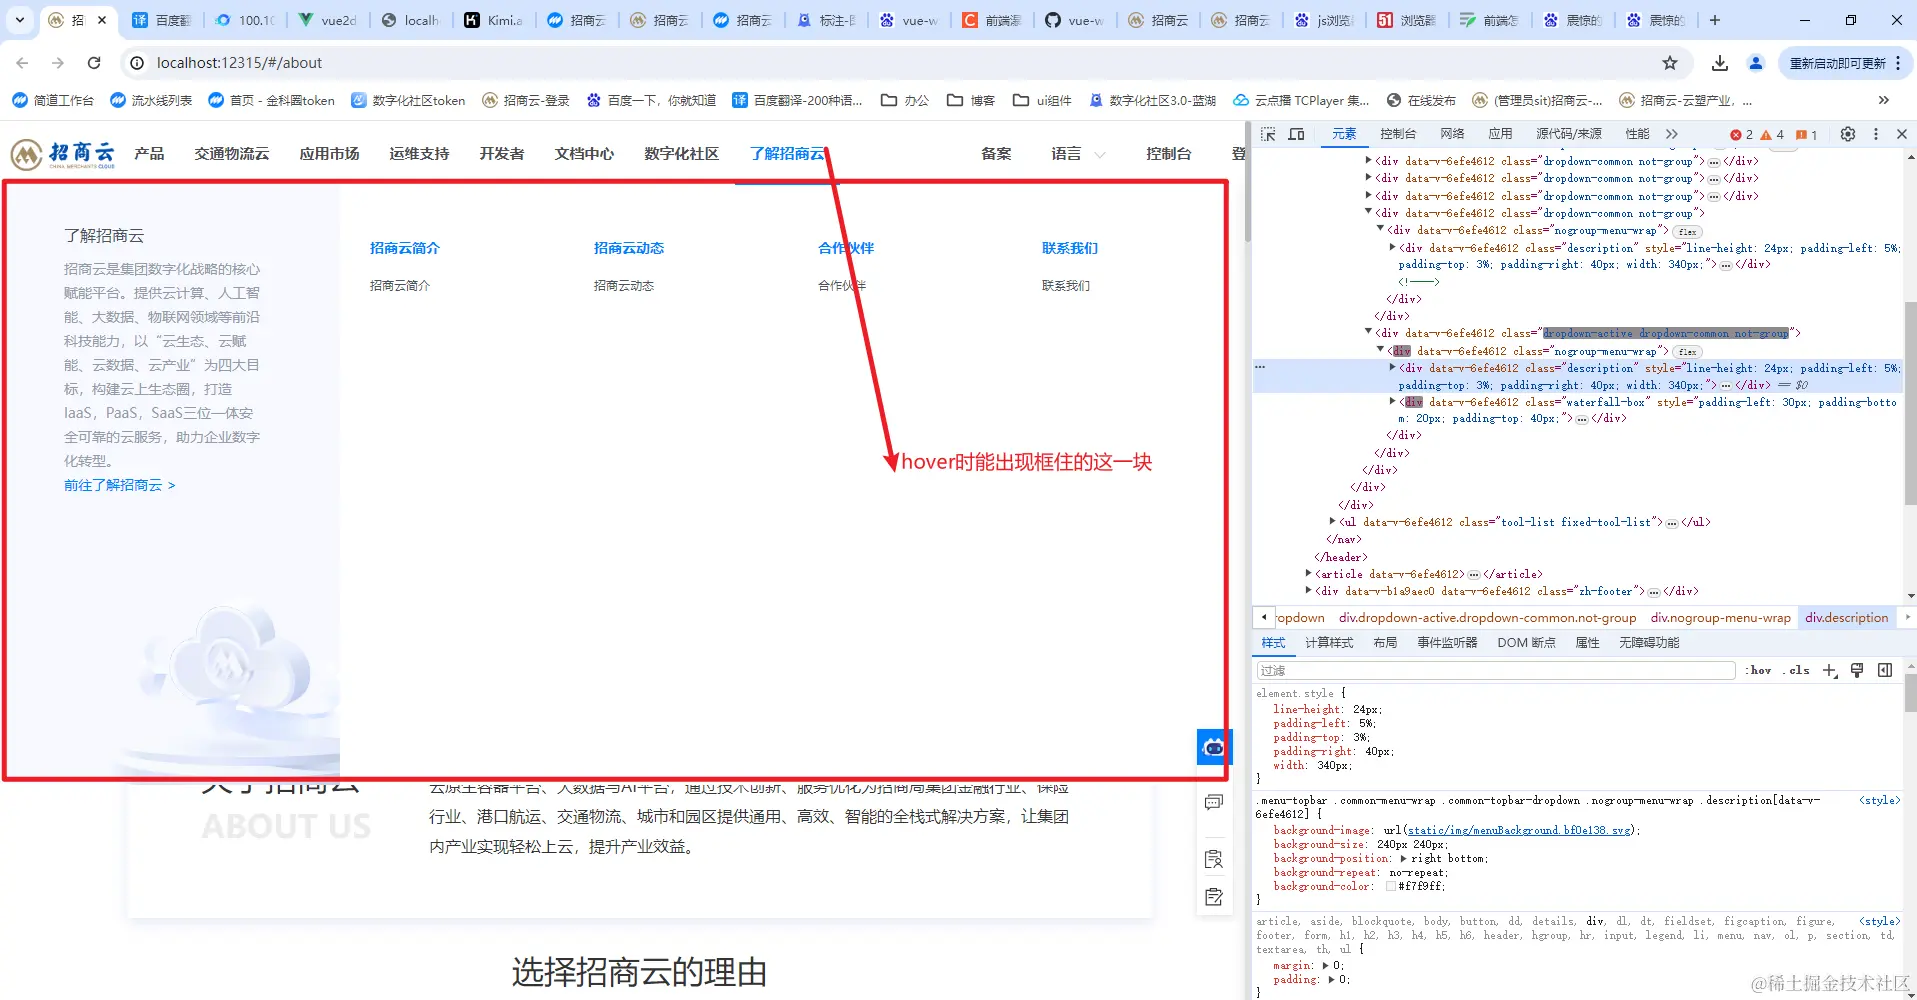Open a new browser tab
Image resolution: width=1917 pixels, height=1000 pixels.
click(x=1714, y=20)
